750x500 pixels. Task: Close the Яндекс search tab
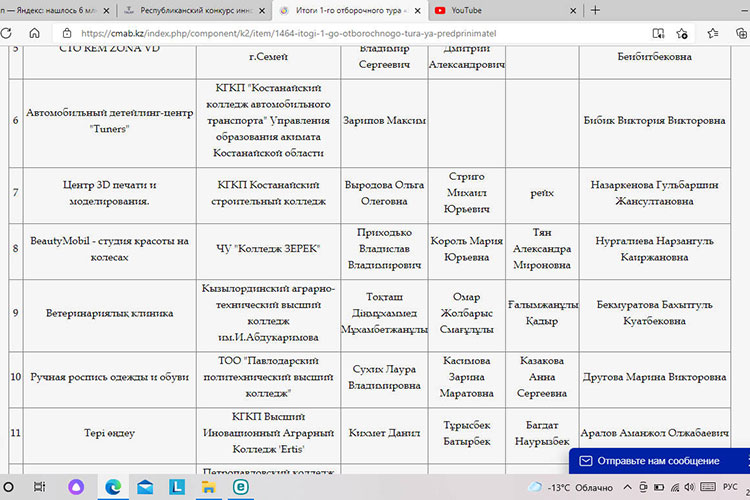point(106,11)
